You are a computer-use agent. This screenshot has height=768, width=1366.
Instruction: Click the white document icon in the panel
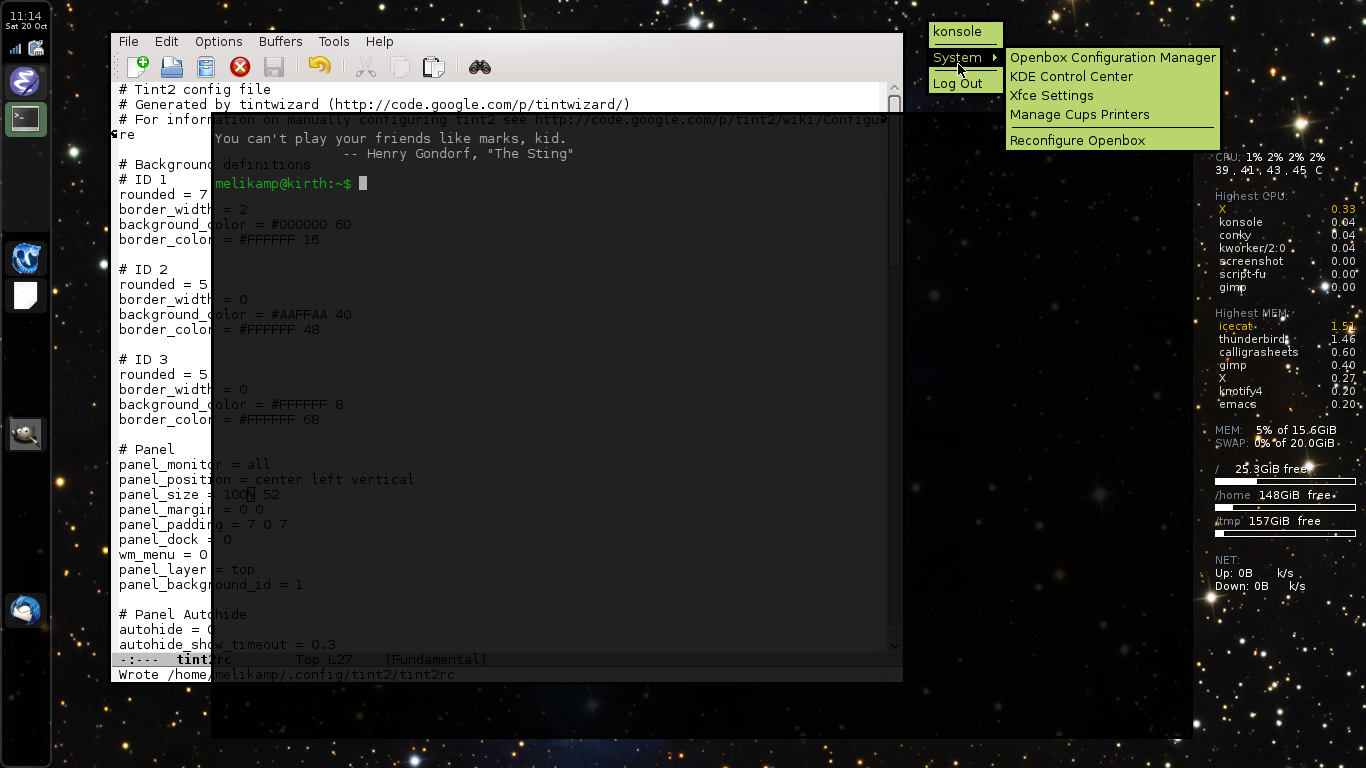[x=25, y=296]
